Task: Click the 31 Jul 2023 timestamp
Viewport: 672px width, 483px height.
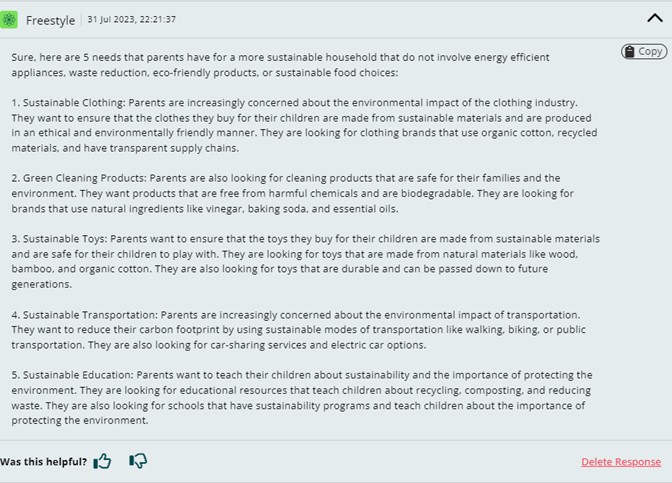Action: click(132, 20)
